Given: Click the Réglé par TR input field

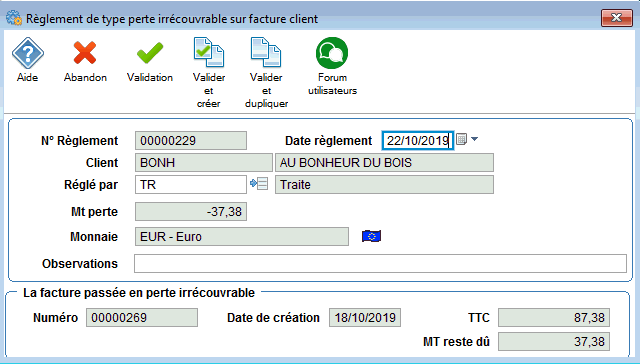Looking at the screenshot, I should coord(191,184).
